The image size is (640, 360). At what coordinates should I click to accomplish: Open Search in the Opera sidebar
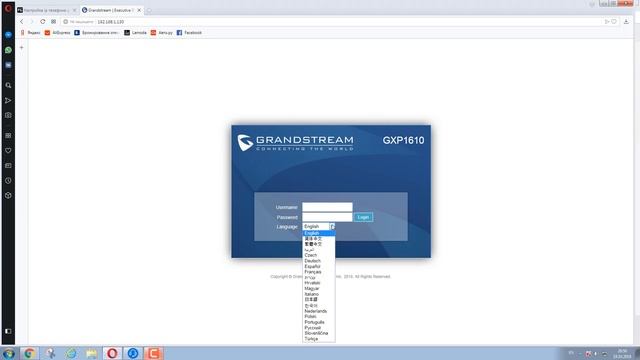(8, 85)
